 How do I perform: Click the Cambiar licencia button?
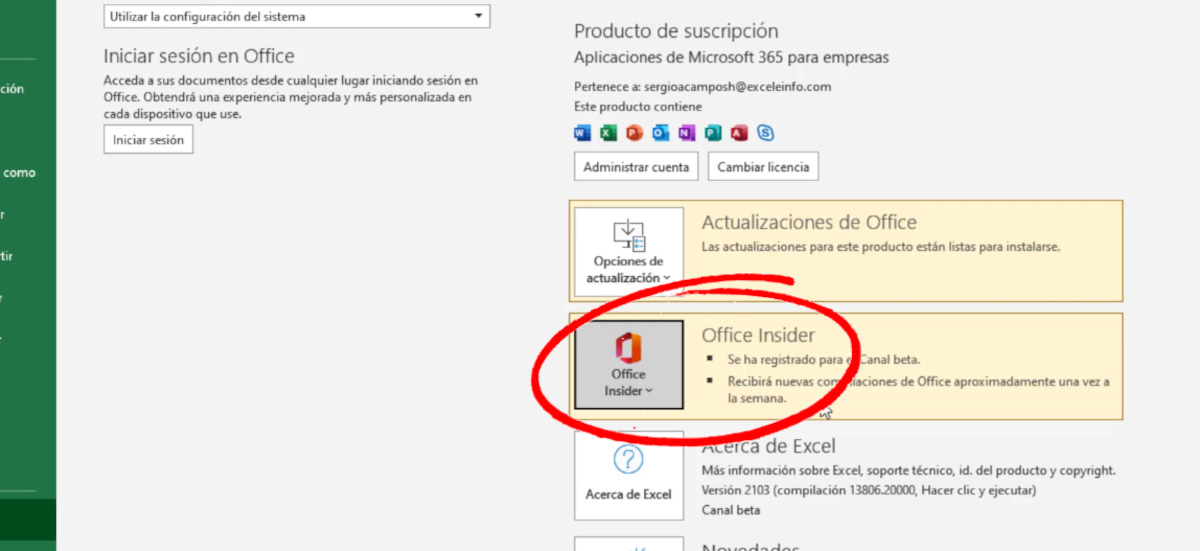tap(763, 167)
